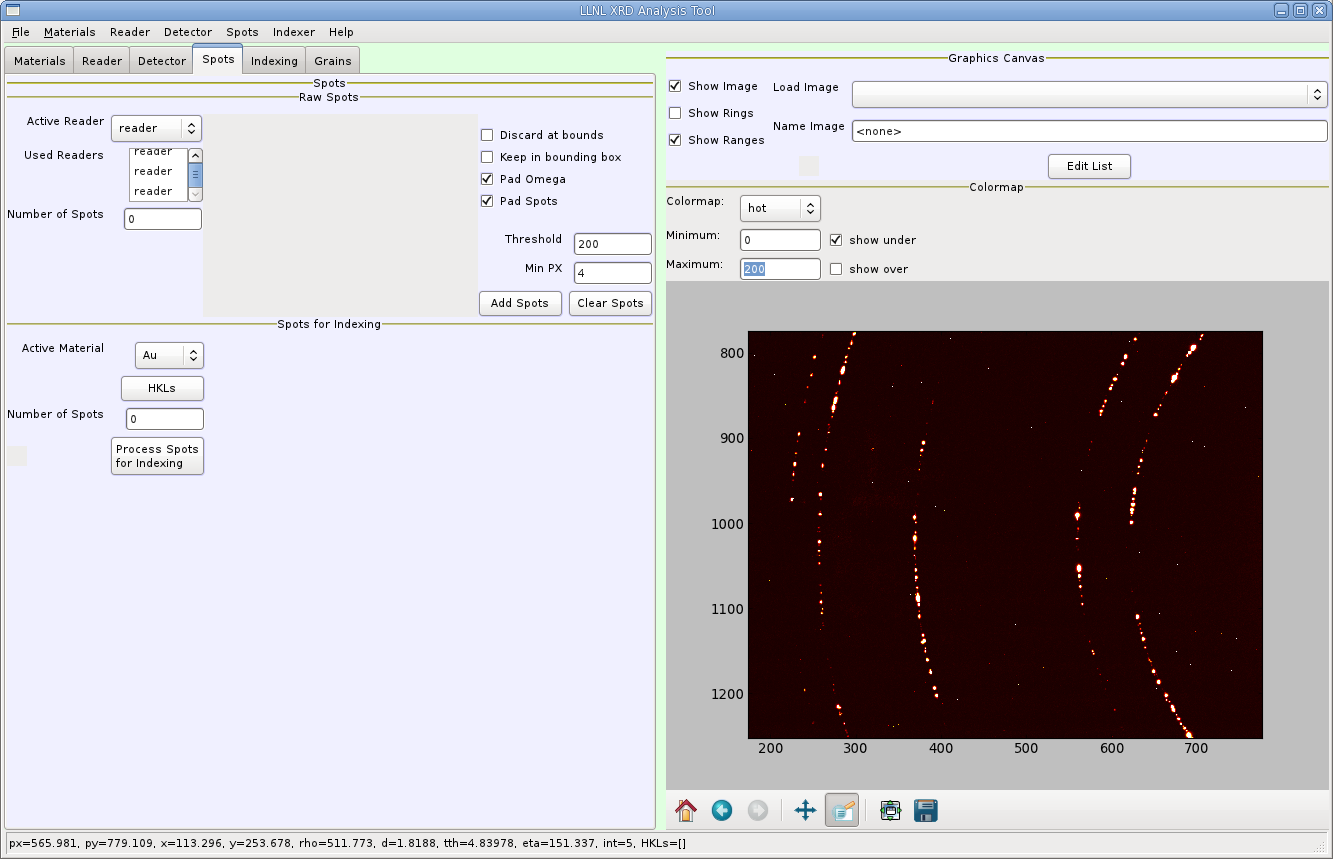Open the Detector menu
The image size is (1333, 859).
coord(188,32)
